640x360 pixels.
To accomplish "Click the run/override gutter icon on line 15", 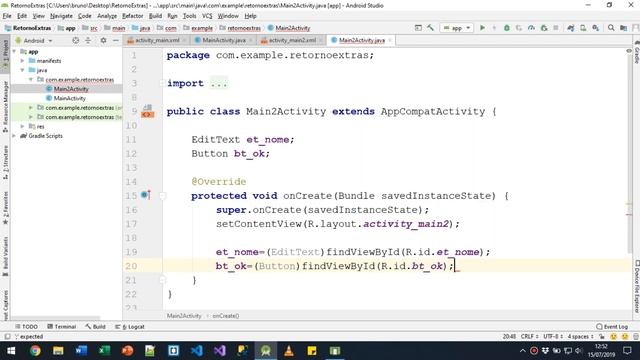I will pos(146,195).
